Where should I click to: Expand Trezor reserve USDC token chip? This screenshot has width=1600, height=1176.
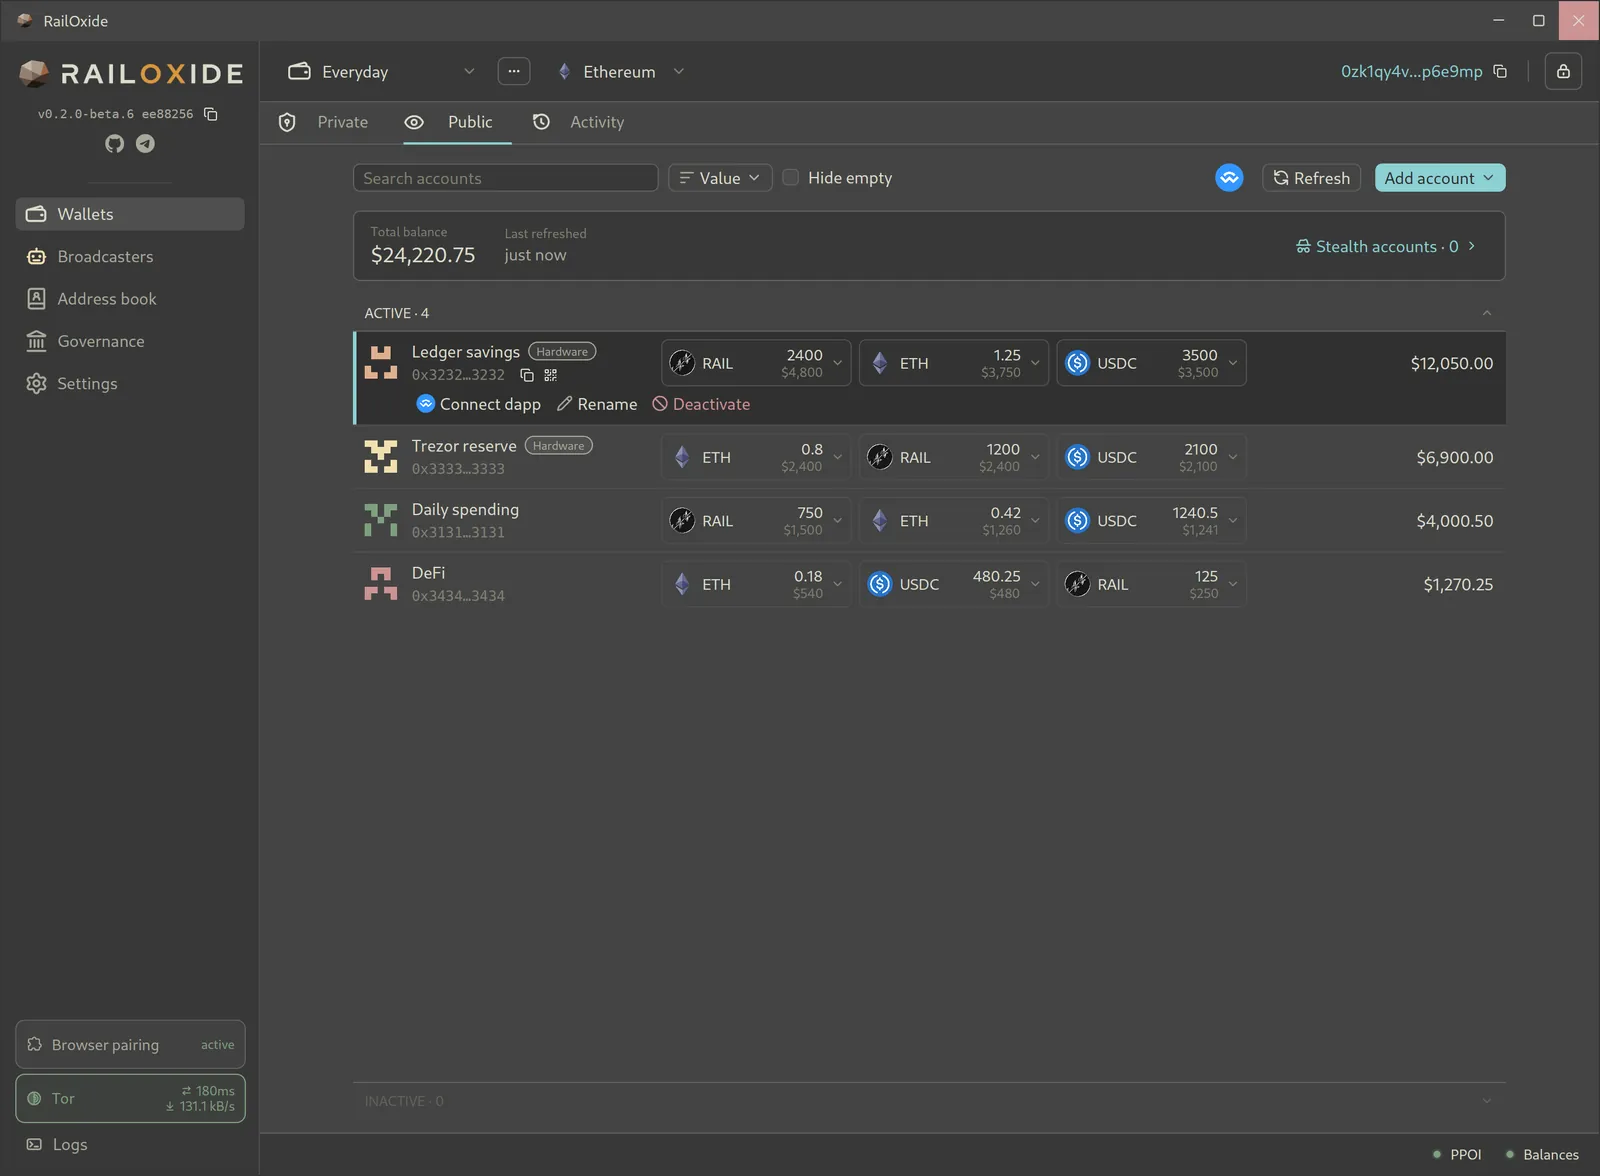click(1151, 457)
